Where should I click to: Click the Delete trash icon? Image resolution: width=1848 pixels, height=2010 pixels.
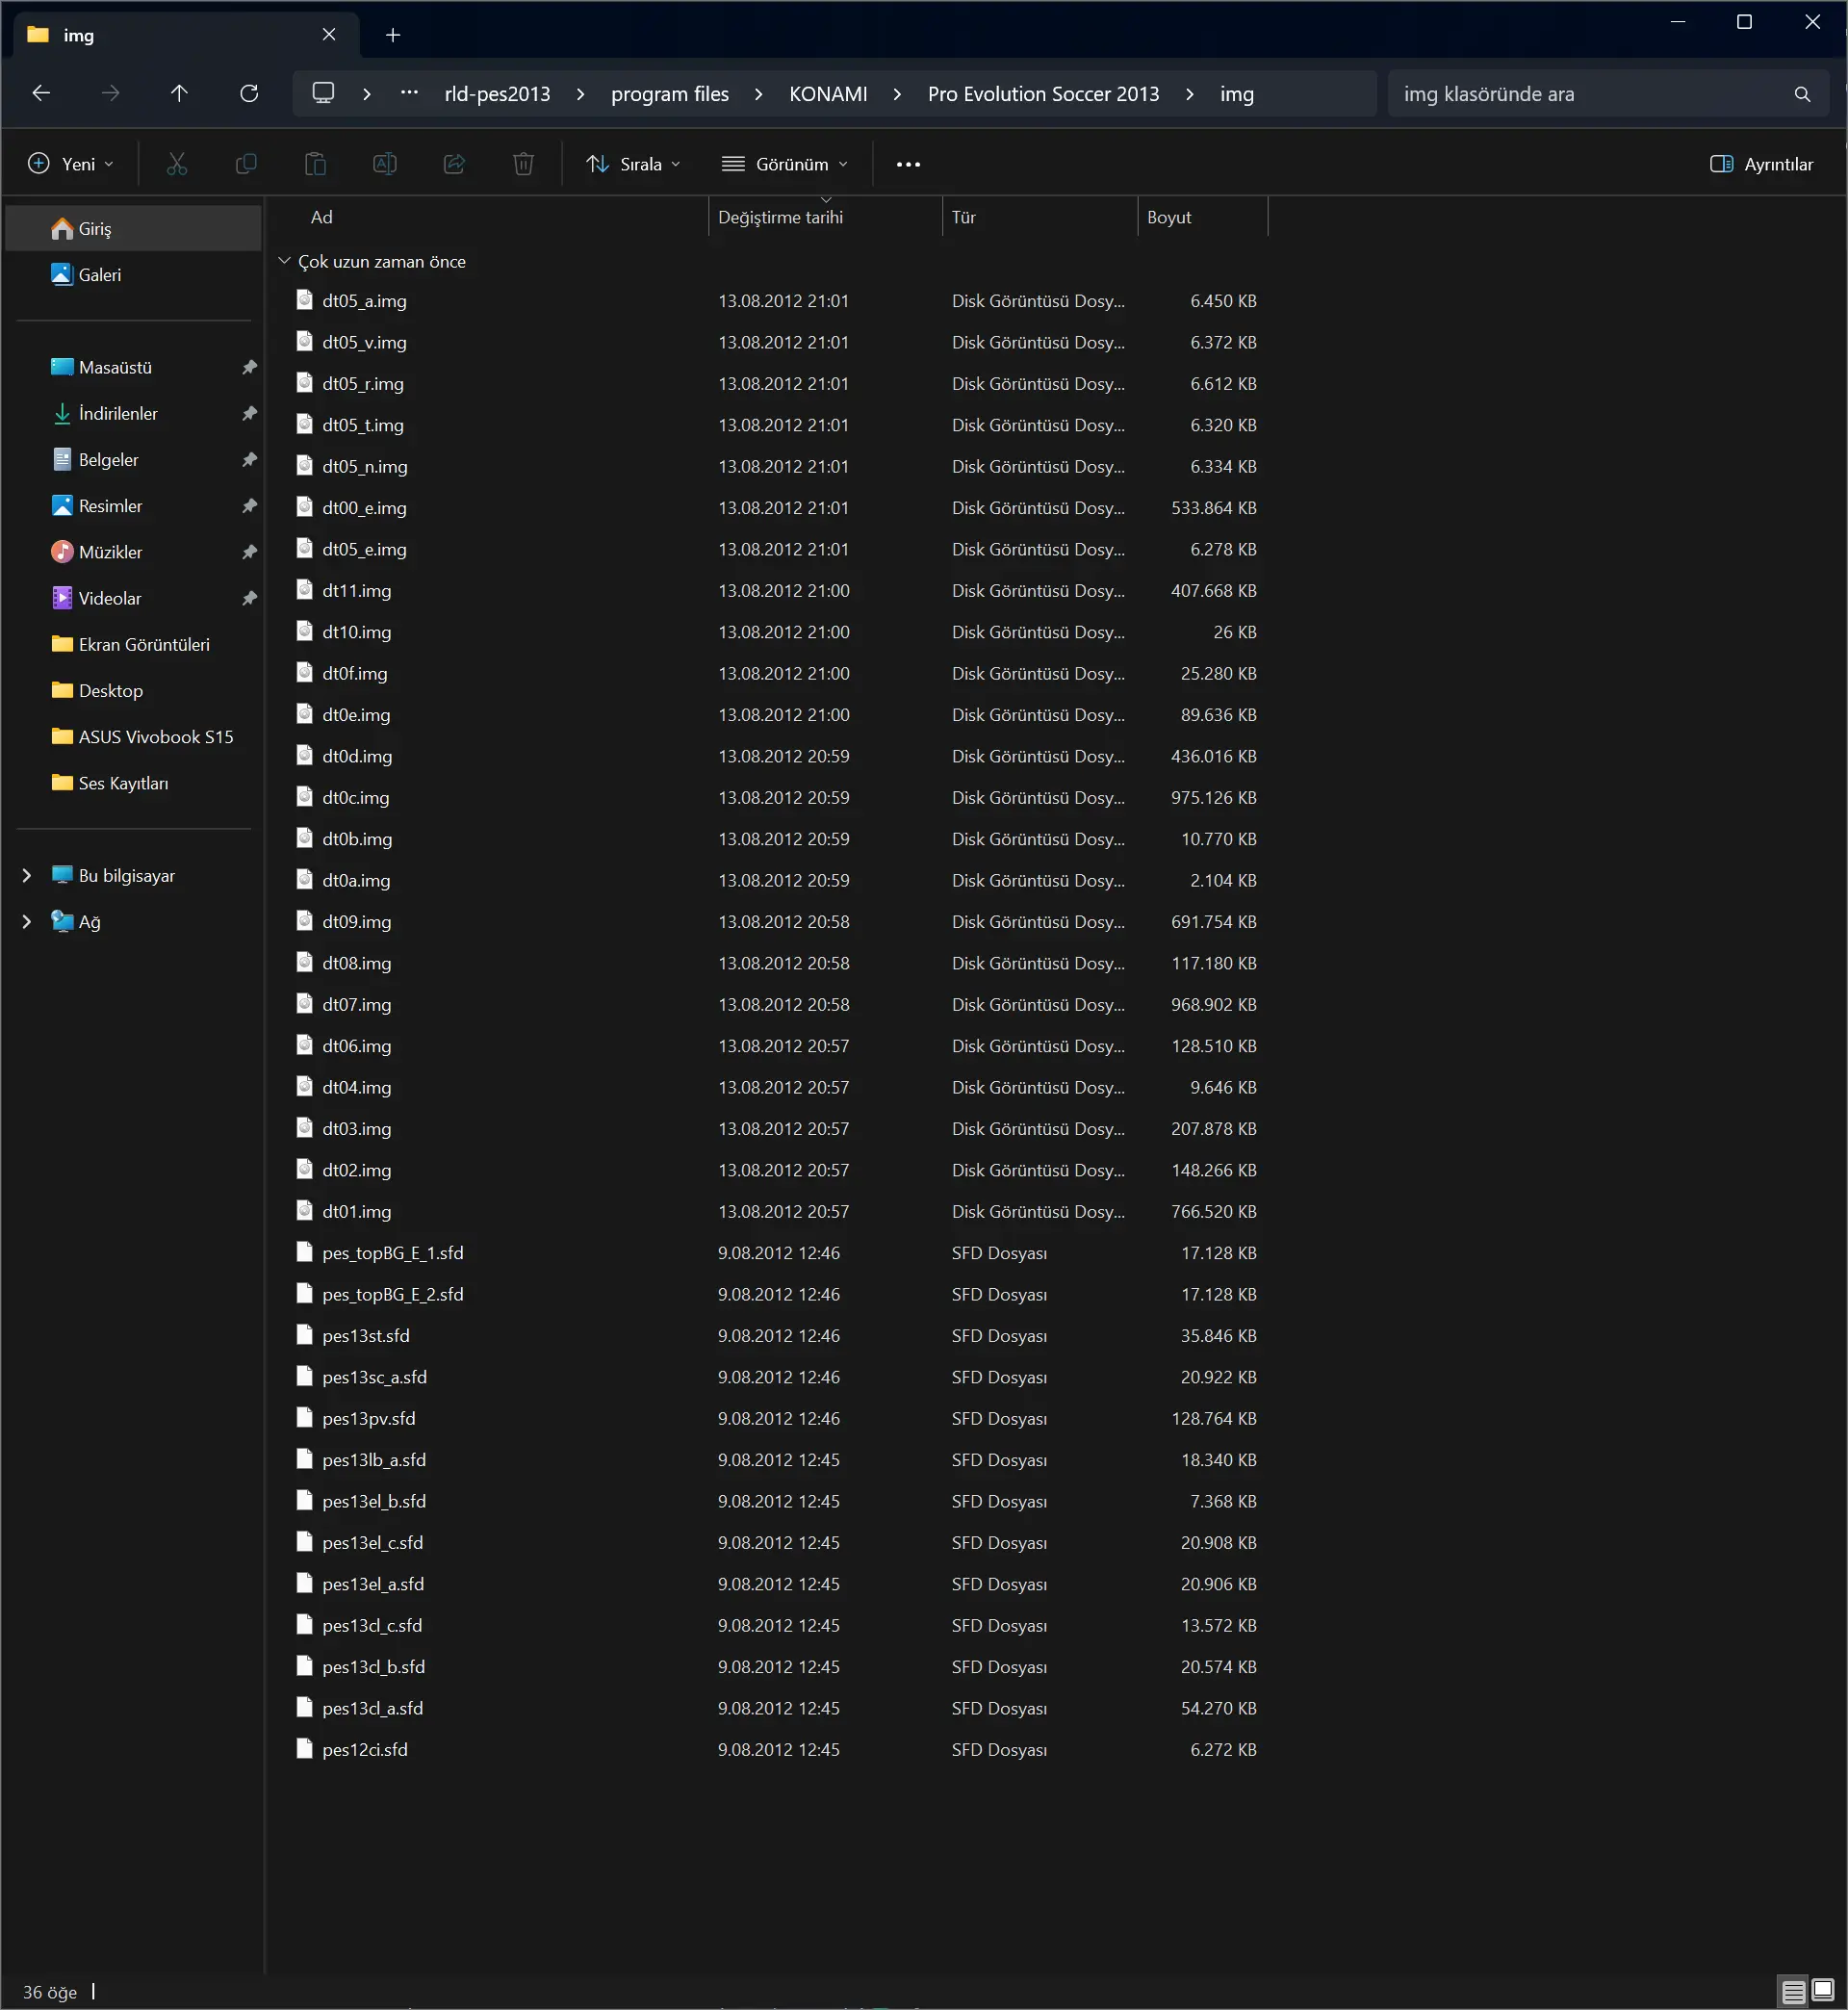pyautogui.click(x=523, y=164)
